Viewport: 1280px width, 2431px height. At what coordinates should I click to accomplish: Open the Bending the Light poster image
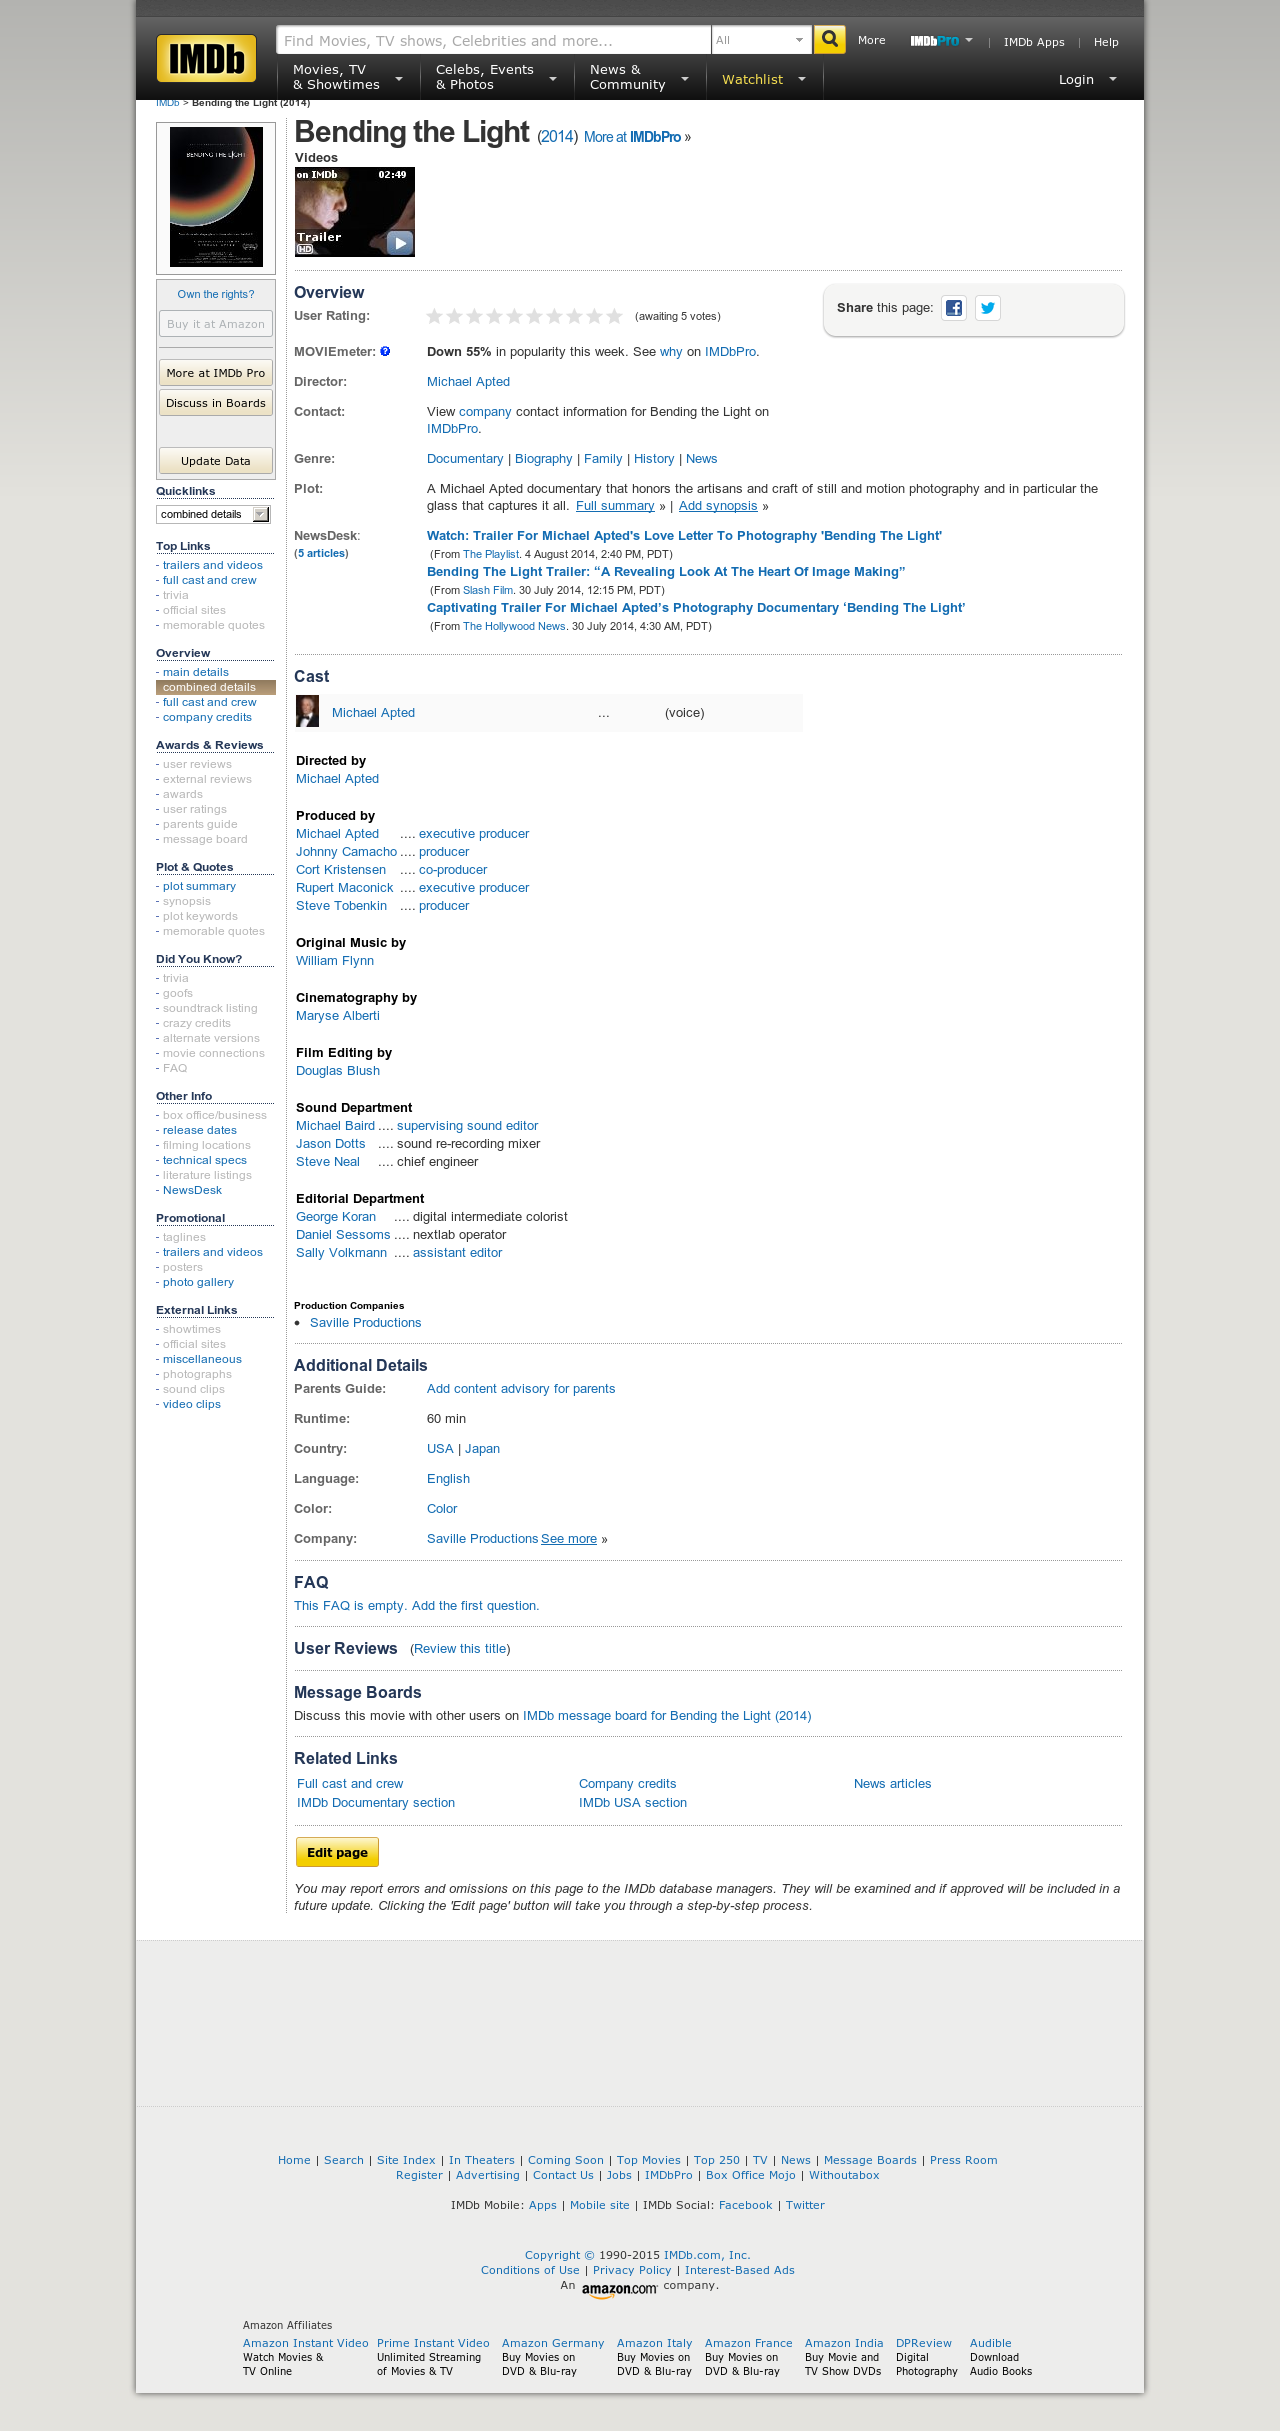[x=216, y=197]
